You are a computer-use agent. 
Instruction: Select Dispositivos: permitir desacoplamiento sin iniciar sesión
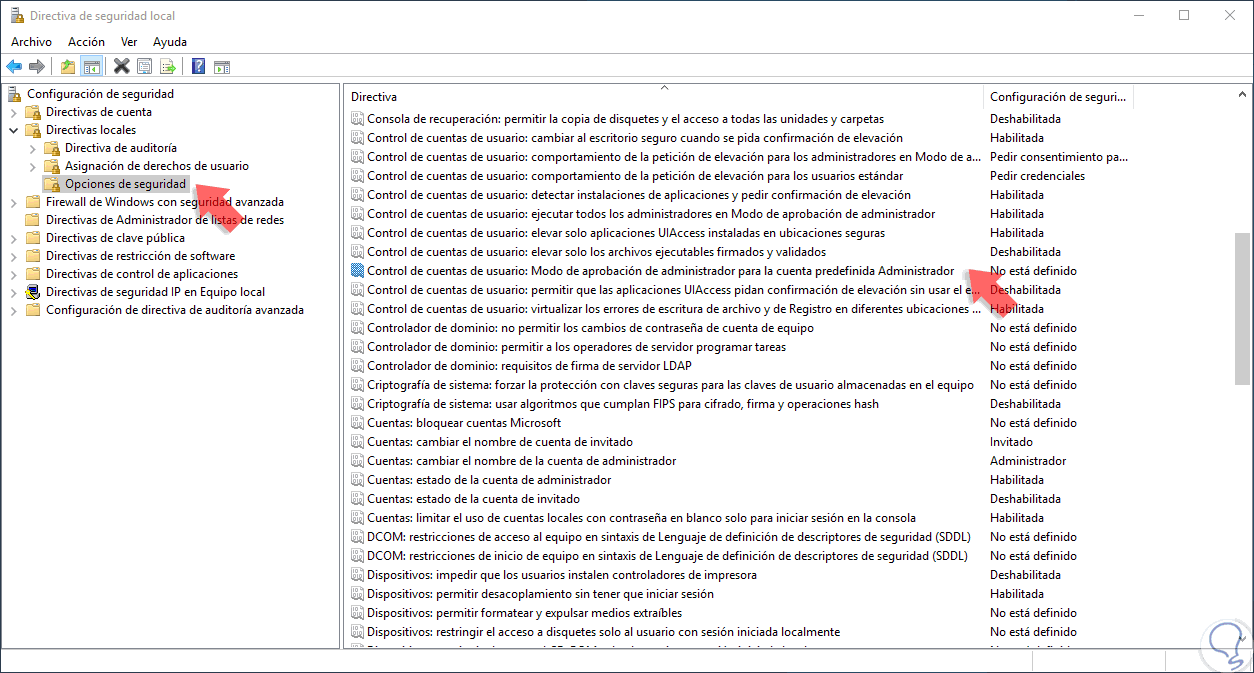[x=540, y=594]
